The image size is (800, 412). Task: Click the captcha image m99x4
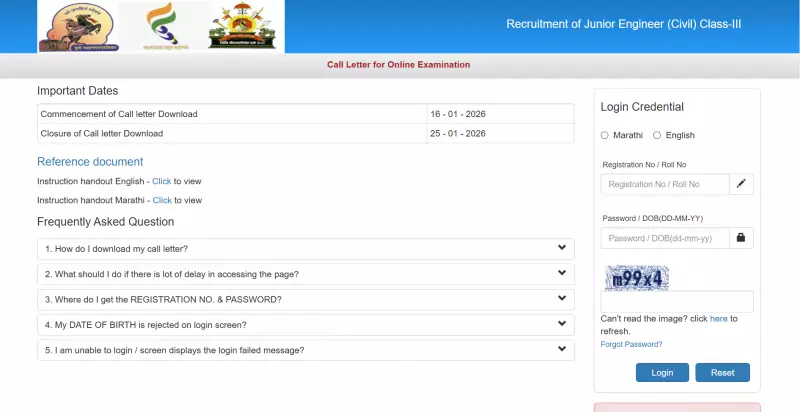click(636, 278)
